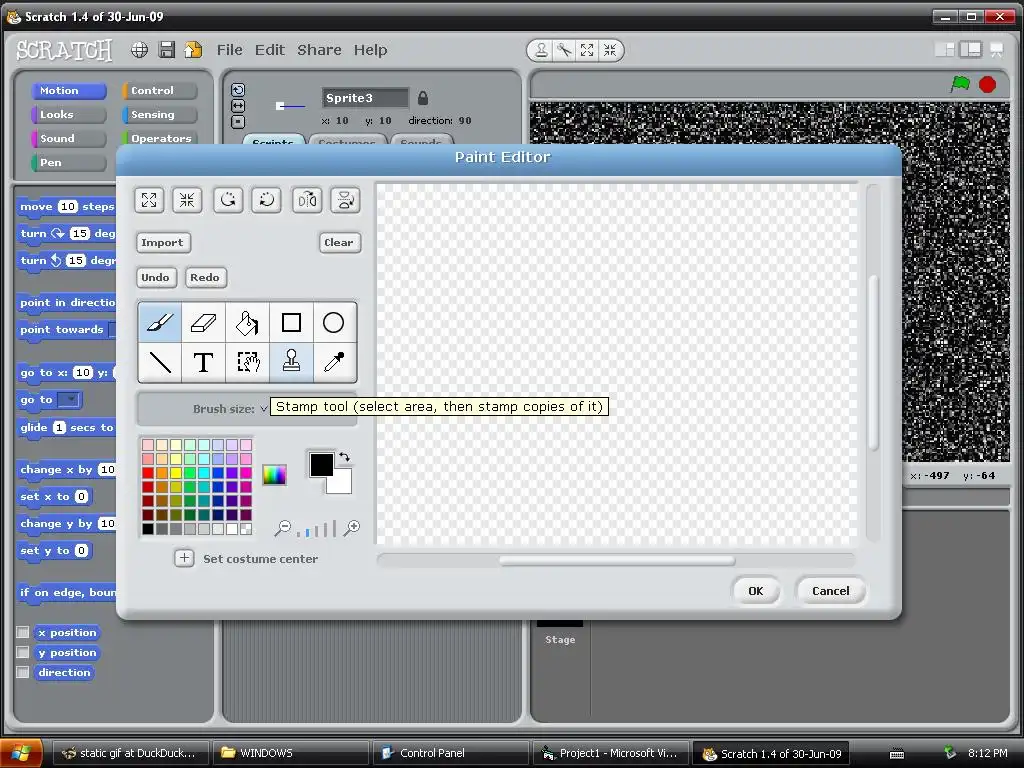Open the Brush size dropdown
Screen dimensions: 1024x768
pos(263,409)
